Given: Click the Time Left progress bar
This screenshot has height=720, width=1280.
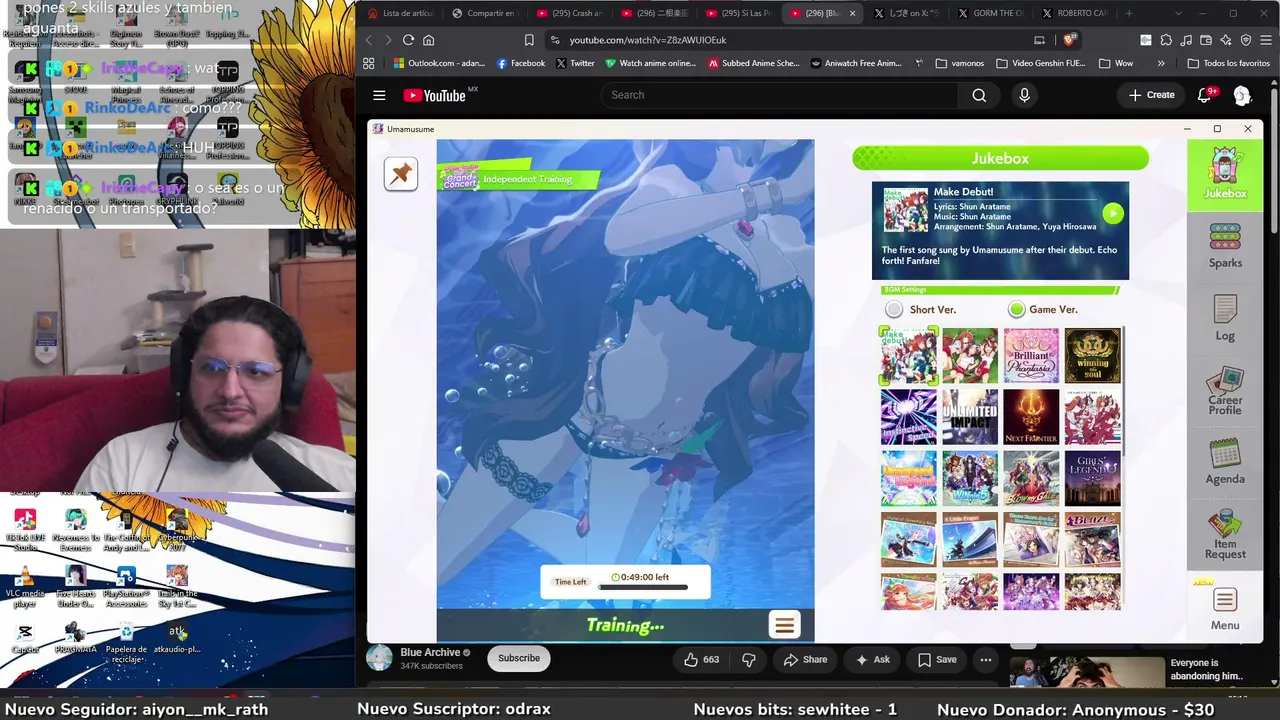Looking at the screenshot, I should tap(643, 587).
